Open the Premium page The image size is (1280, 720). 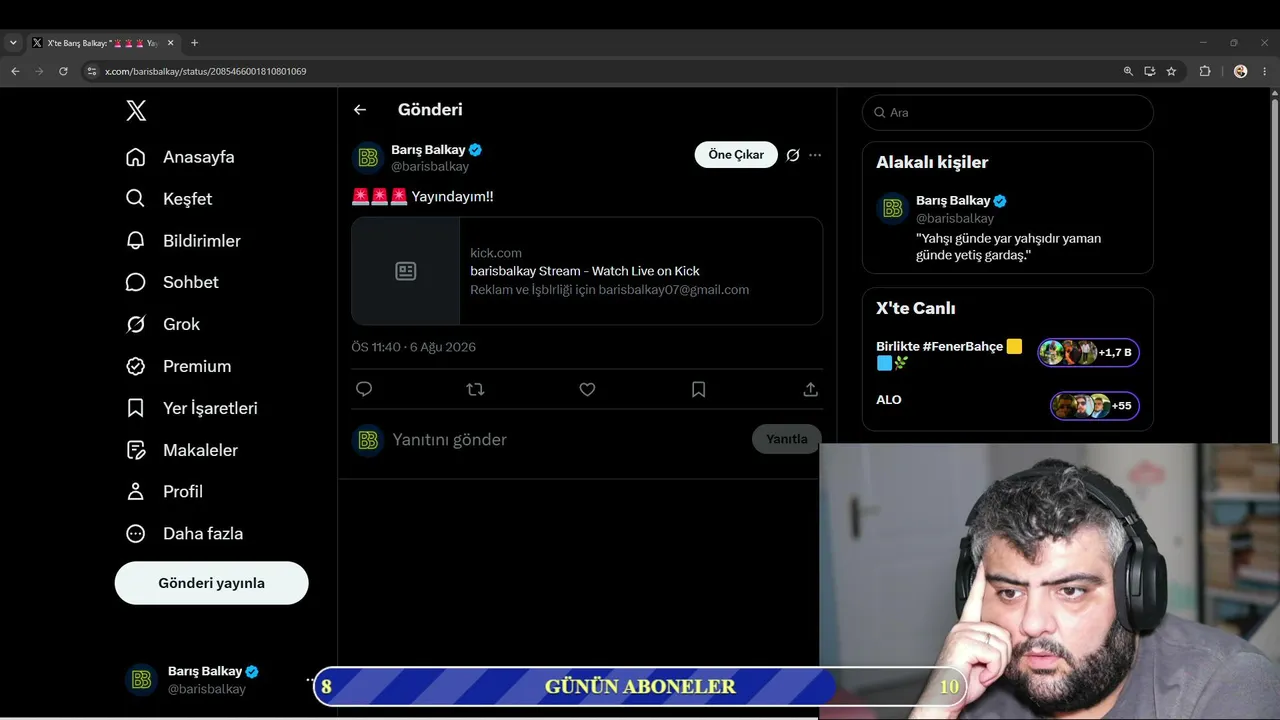point(178,366)
